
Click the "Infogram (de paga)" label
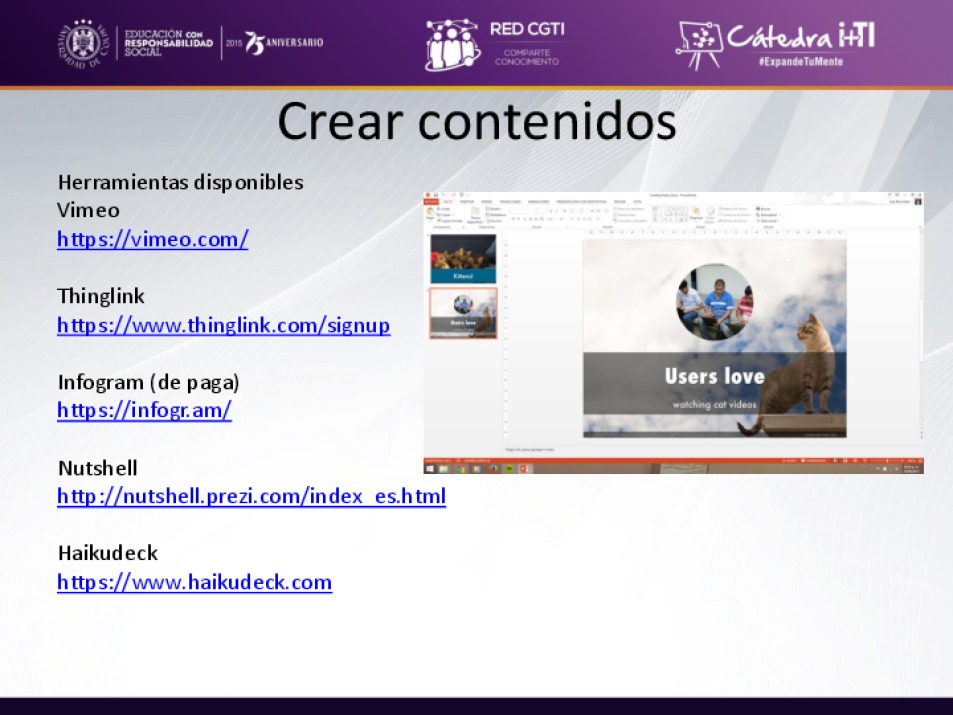[149, 382]
